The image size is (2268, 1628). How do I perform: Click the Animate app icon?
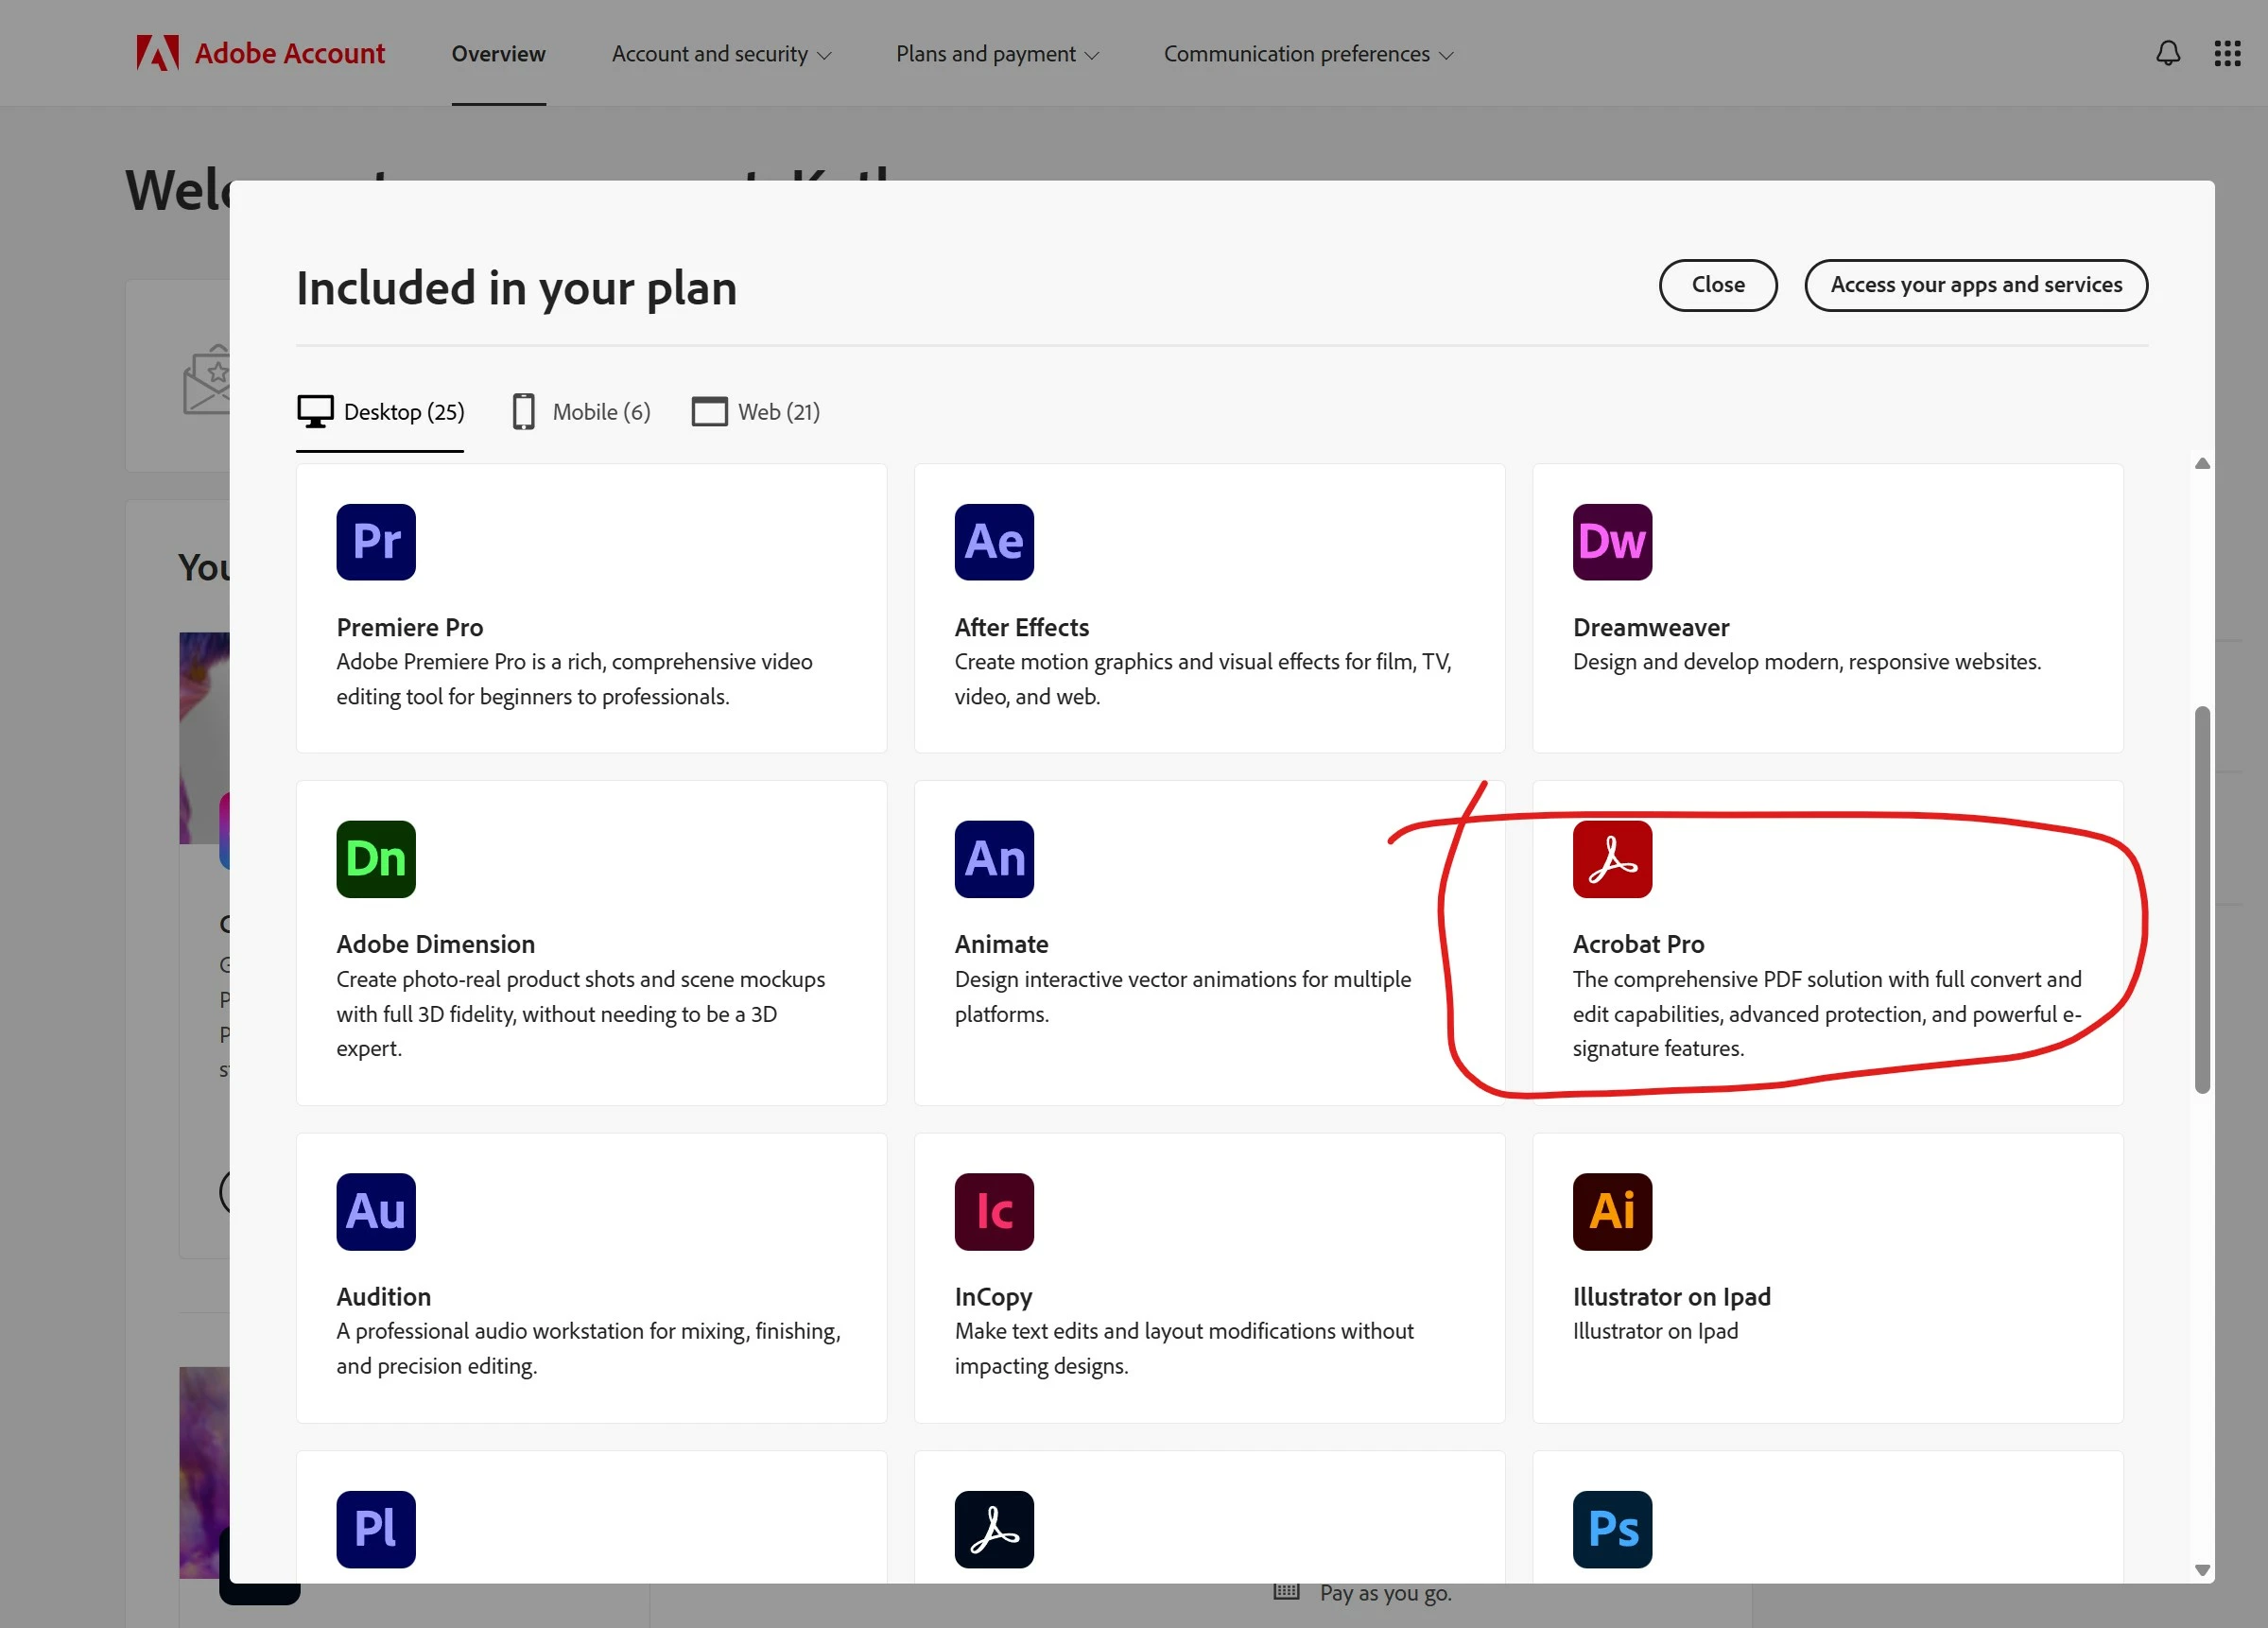coord(994,859)
